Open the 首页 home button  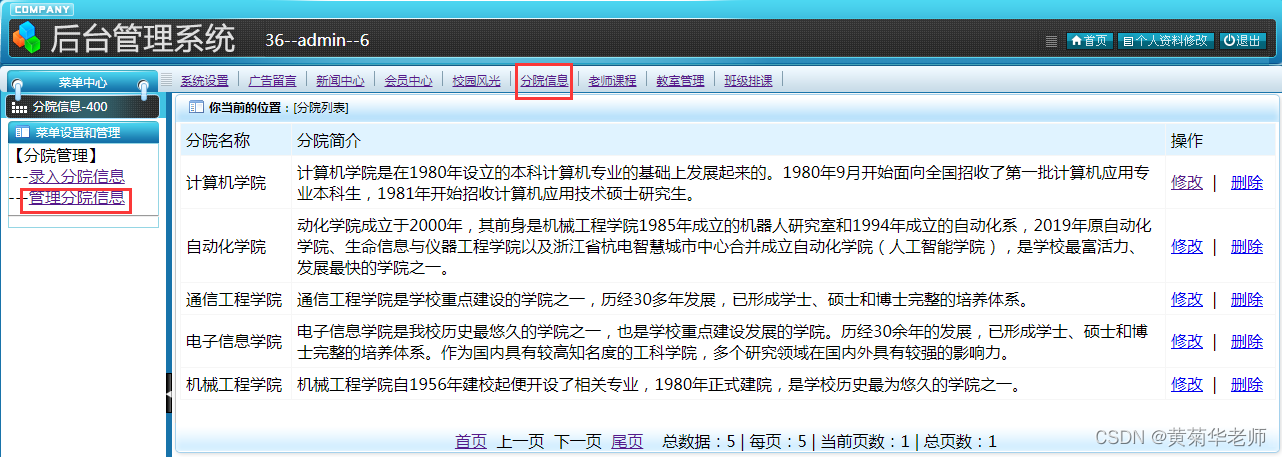1088,41
